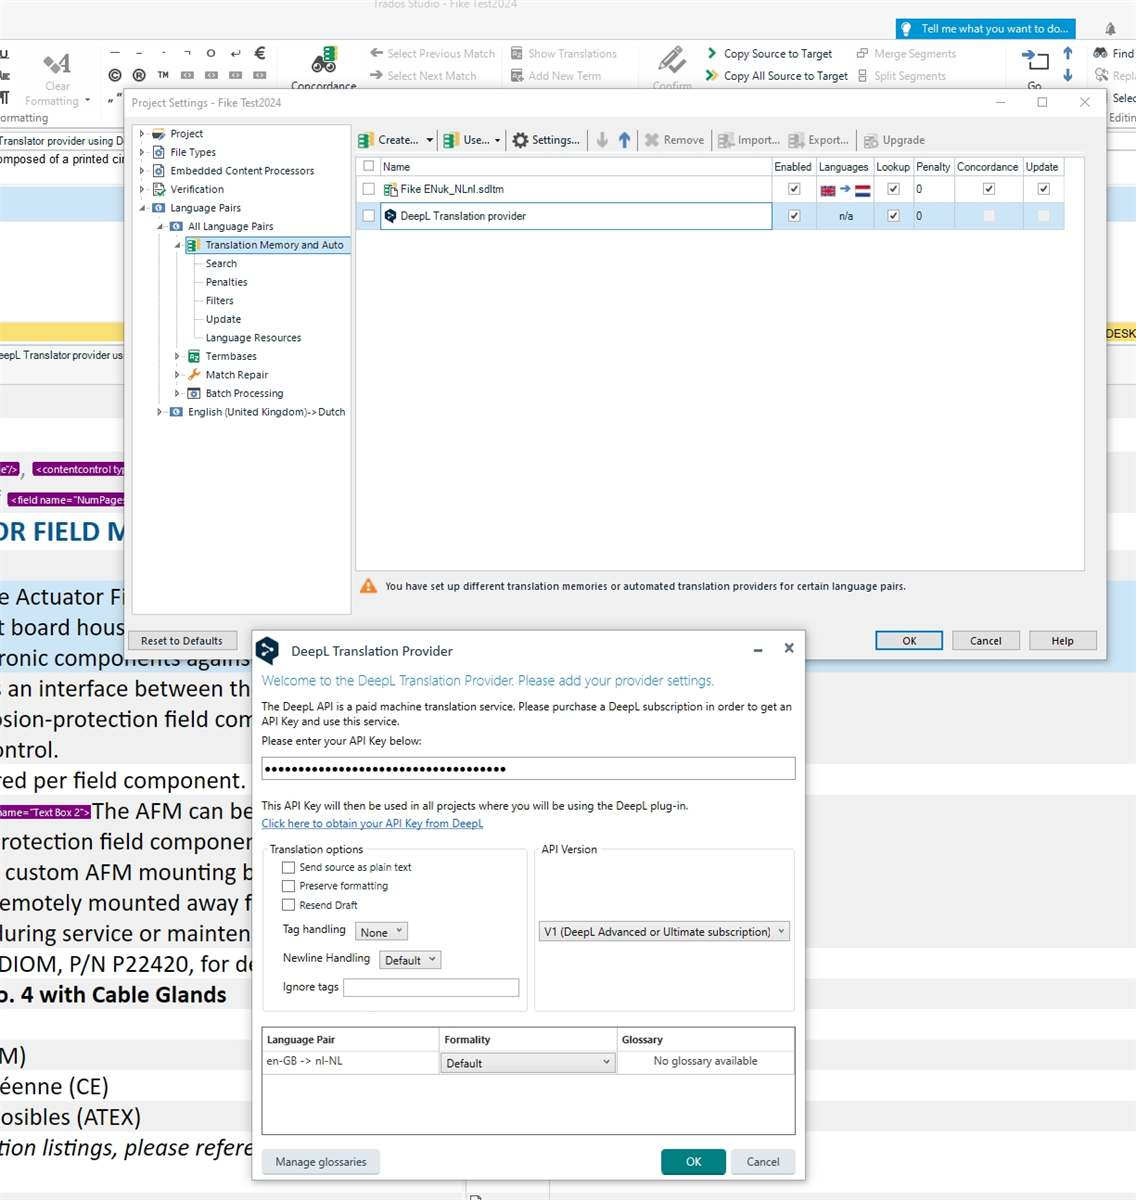Open the Formality dropdown for en-GB pair

coord(527,1062)
